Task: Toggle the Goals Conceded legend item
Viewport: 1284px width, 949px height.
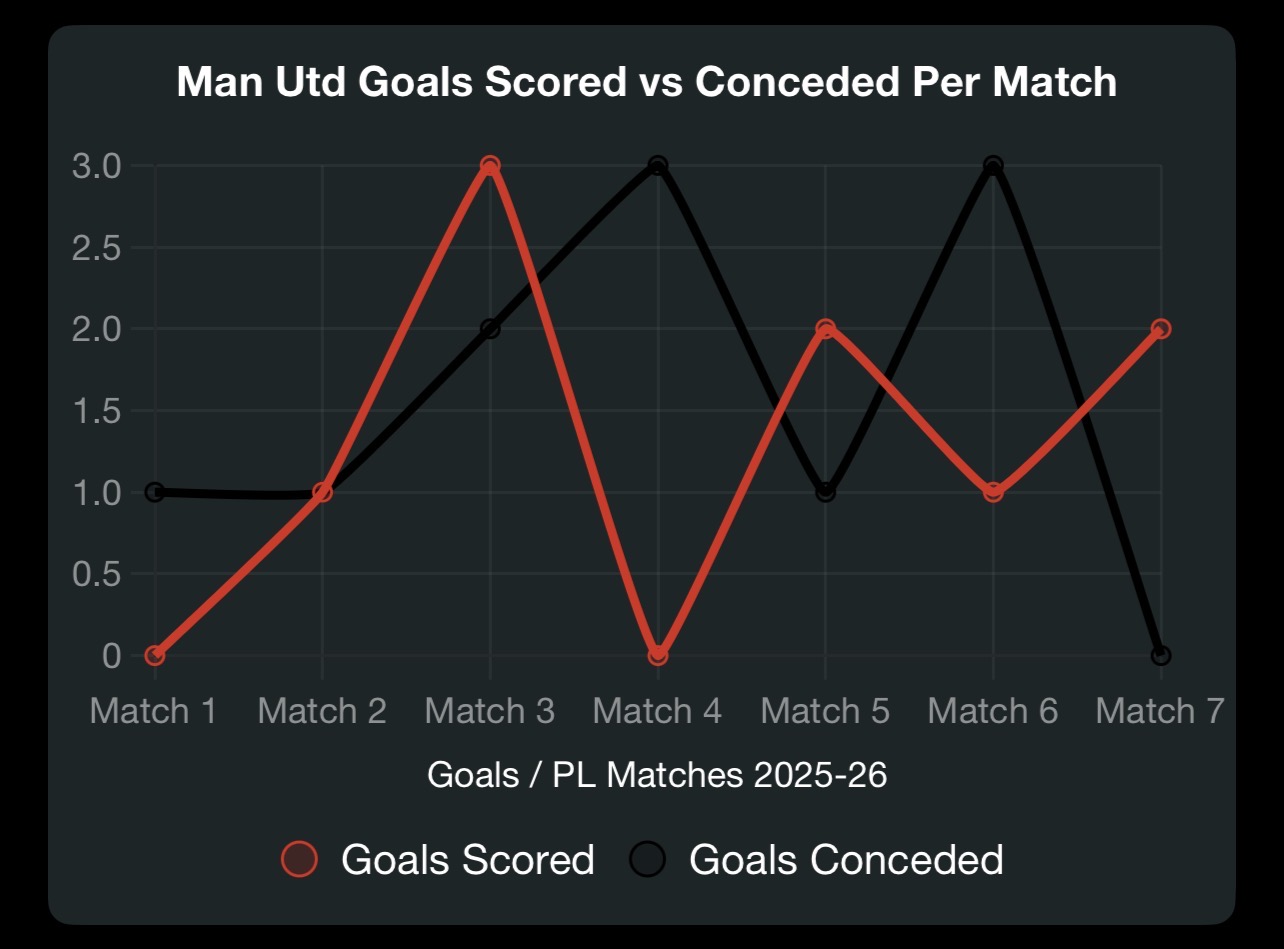Action: (817, 859)
